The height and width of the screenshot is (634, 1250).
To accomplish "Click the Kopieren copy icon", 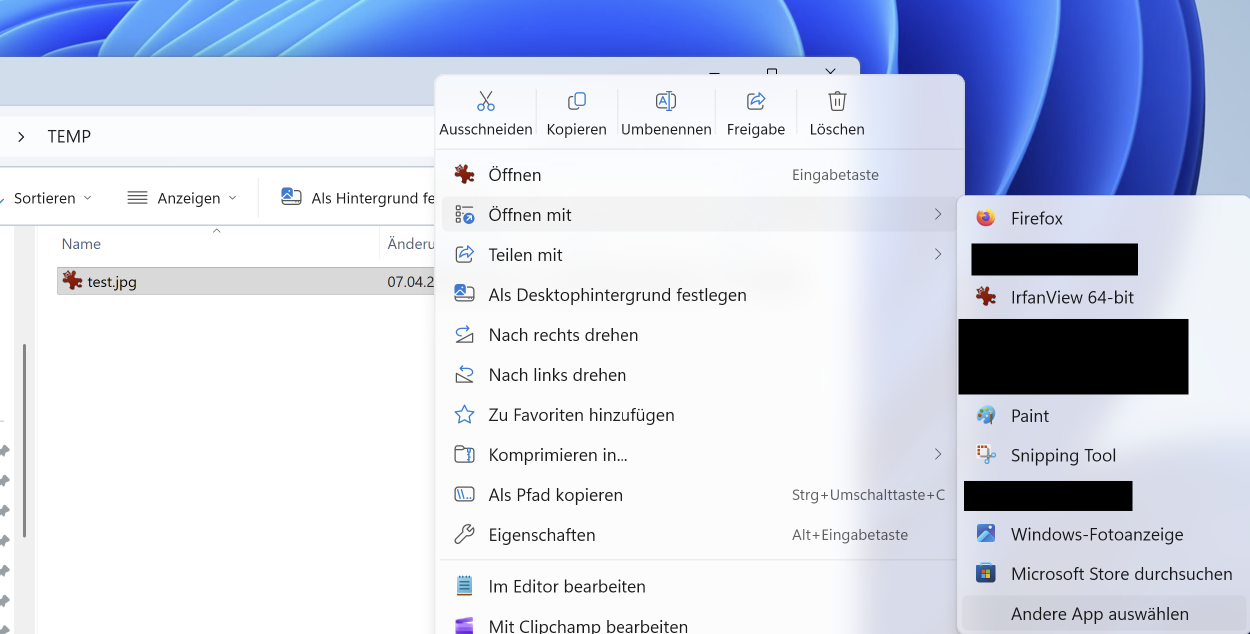I will click(577, 101).
